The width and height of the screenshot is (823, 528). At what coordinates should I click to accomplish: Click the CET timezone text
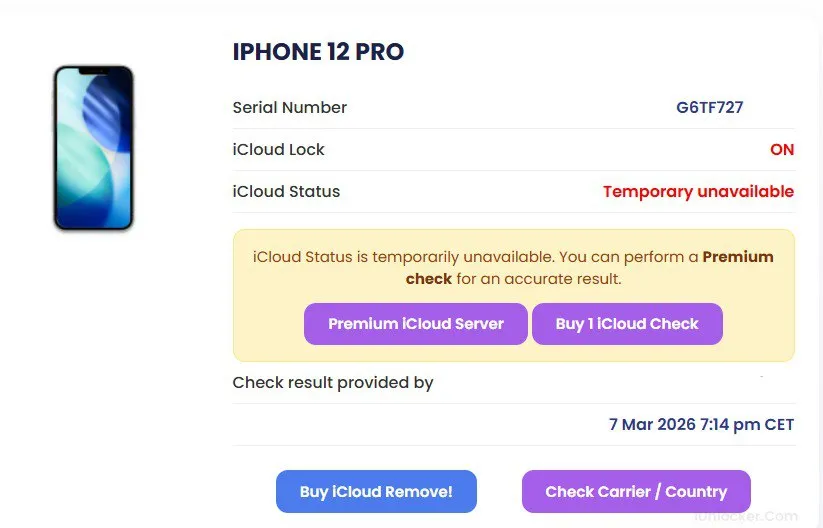(x=779, y=425)
